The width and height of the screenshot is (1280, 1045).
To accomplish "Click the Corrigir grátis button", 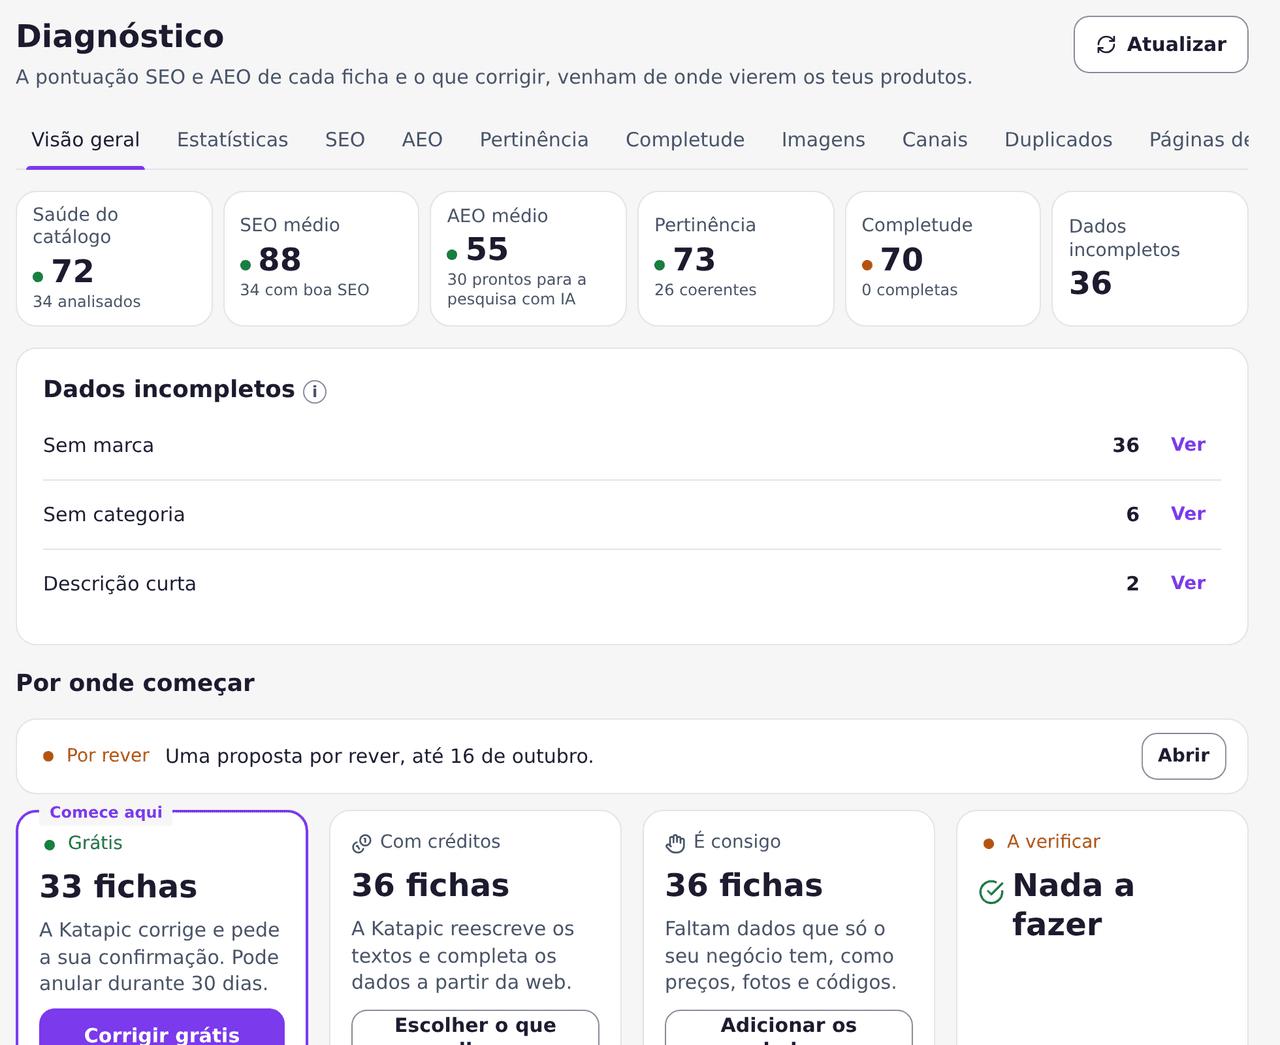I will pos(162,1027).
